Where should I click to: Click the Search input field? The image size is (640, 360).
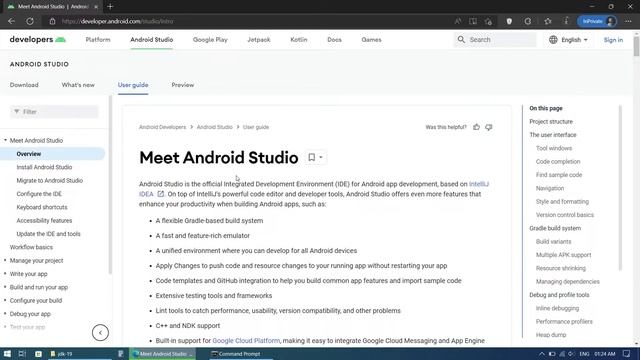(x=495, y=40)
